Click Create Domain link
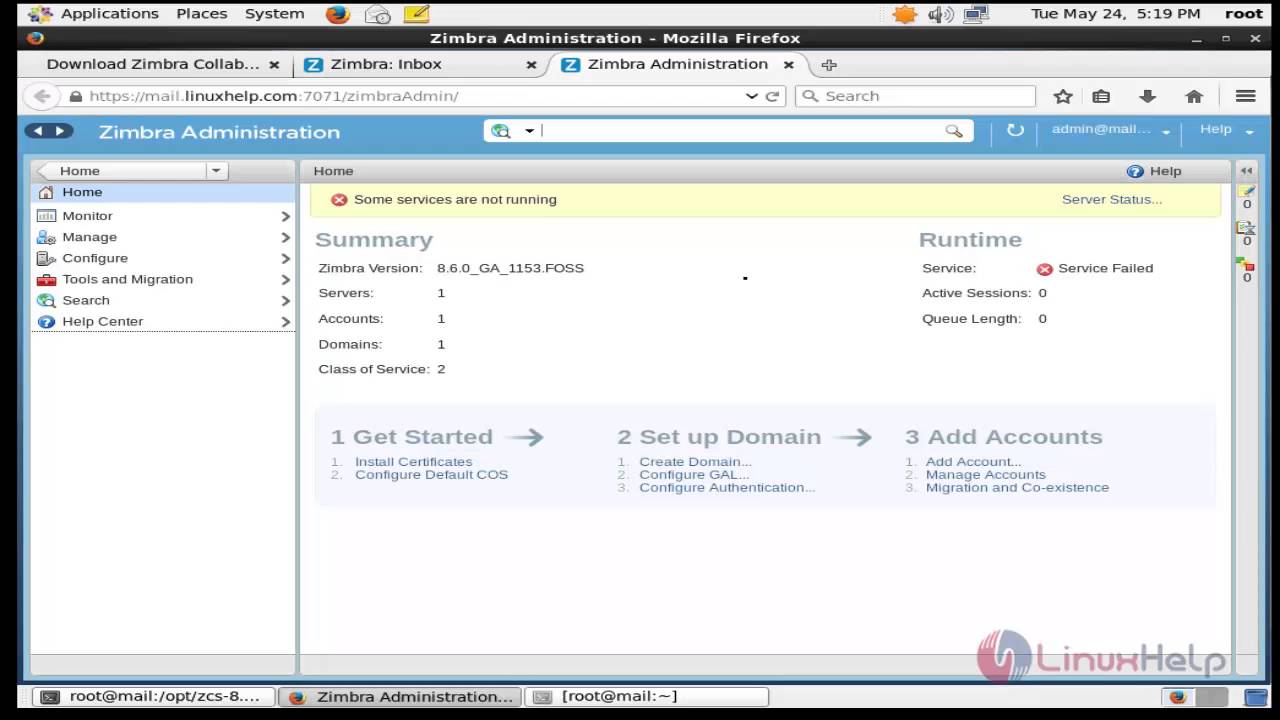 tap(695, 462)
